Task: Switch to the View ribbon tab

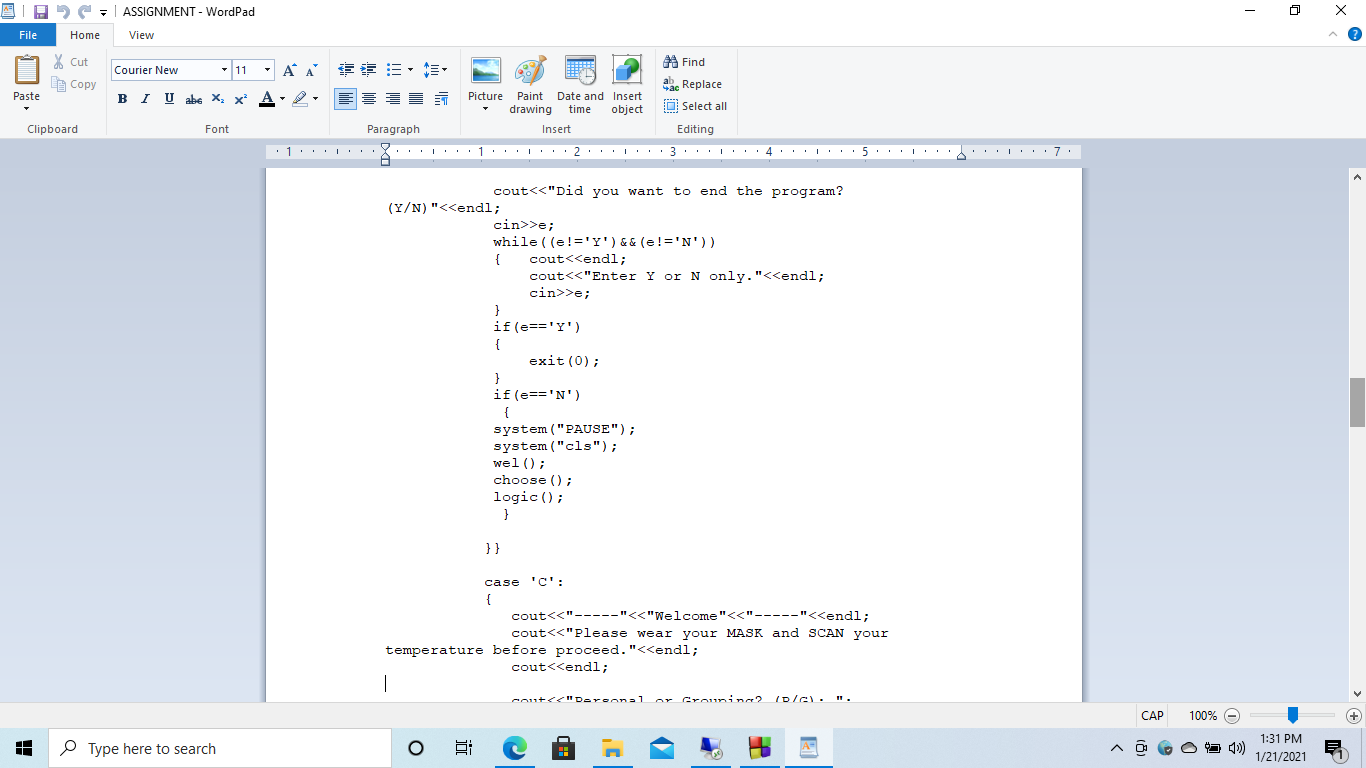Action: click(x=142, y=35)
